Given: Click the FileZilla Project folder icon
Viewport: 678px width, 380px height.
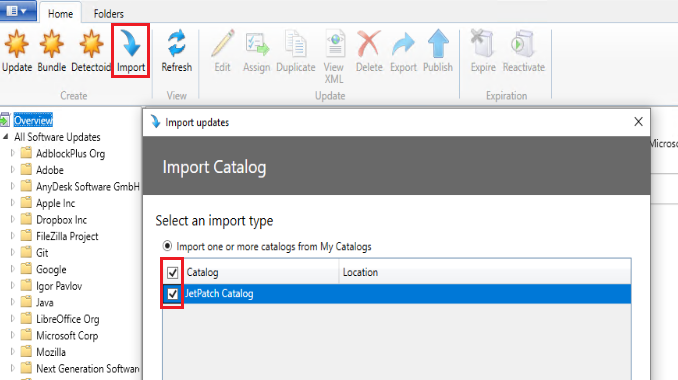Looking at the screenshot, I should click(26, 236).
